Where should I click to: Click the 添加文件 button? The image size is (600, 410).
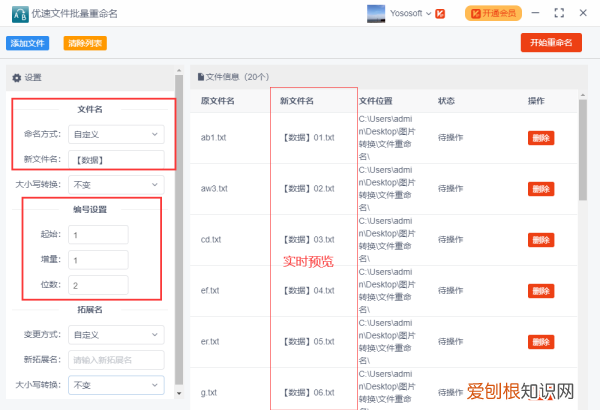[x=28, y=43]
